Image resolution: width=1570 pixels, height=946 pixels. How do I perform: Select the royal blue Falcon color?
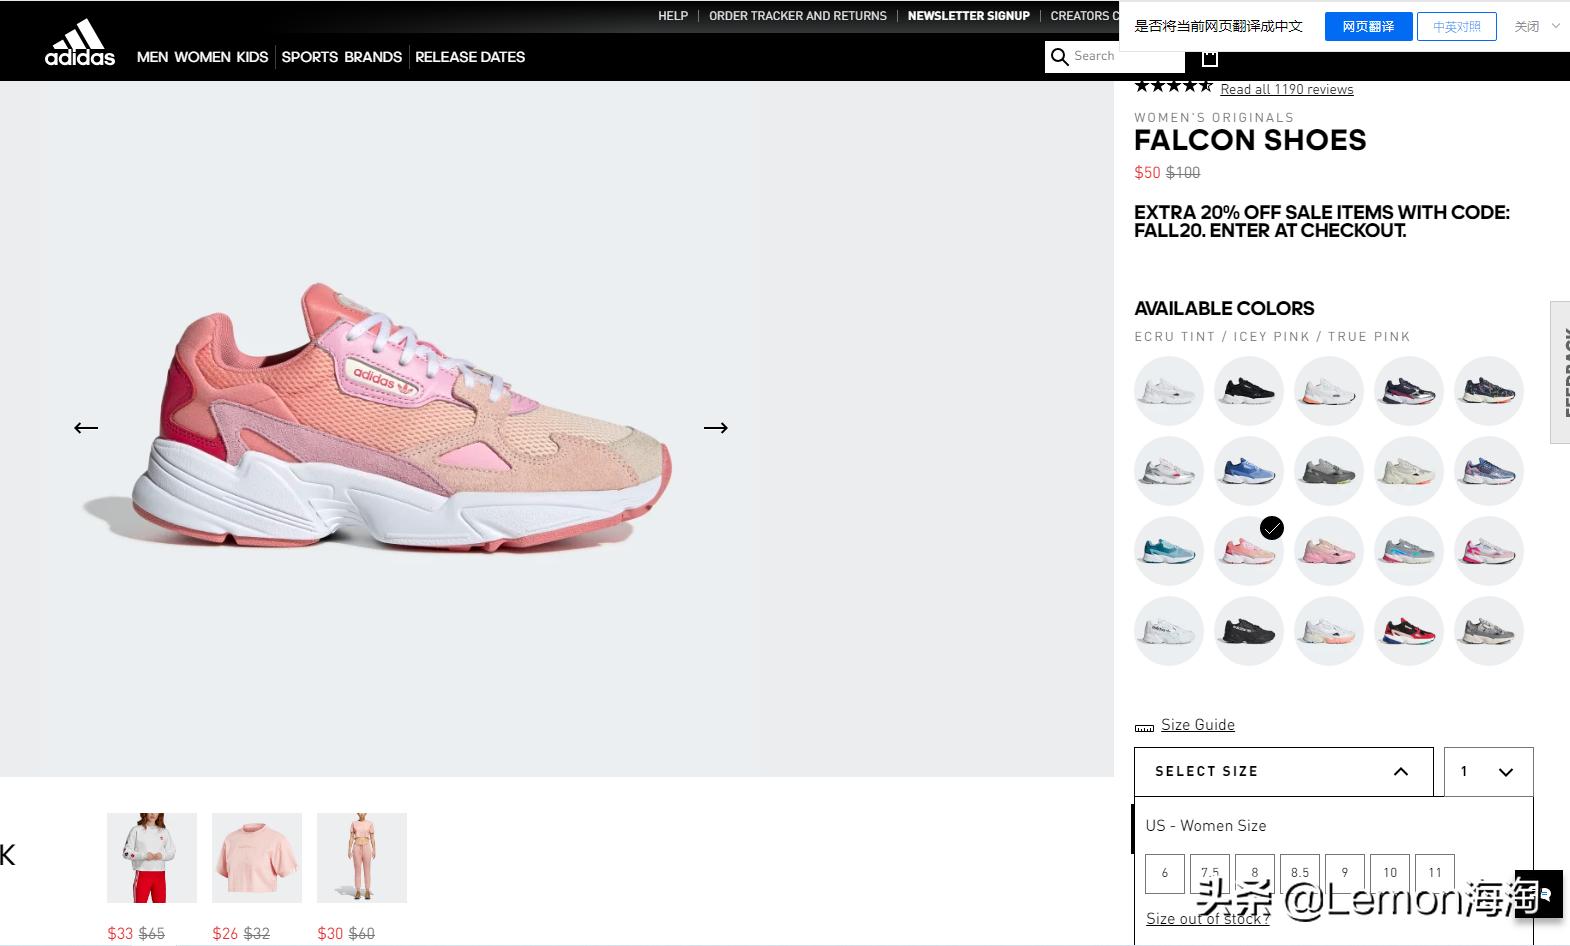1249,471
